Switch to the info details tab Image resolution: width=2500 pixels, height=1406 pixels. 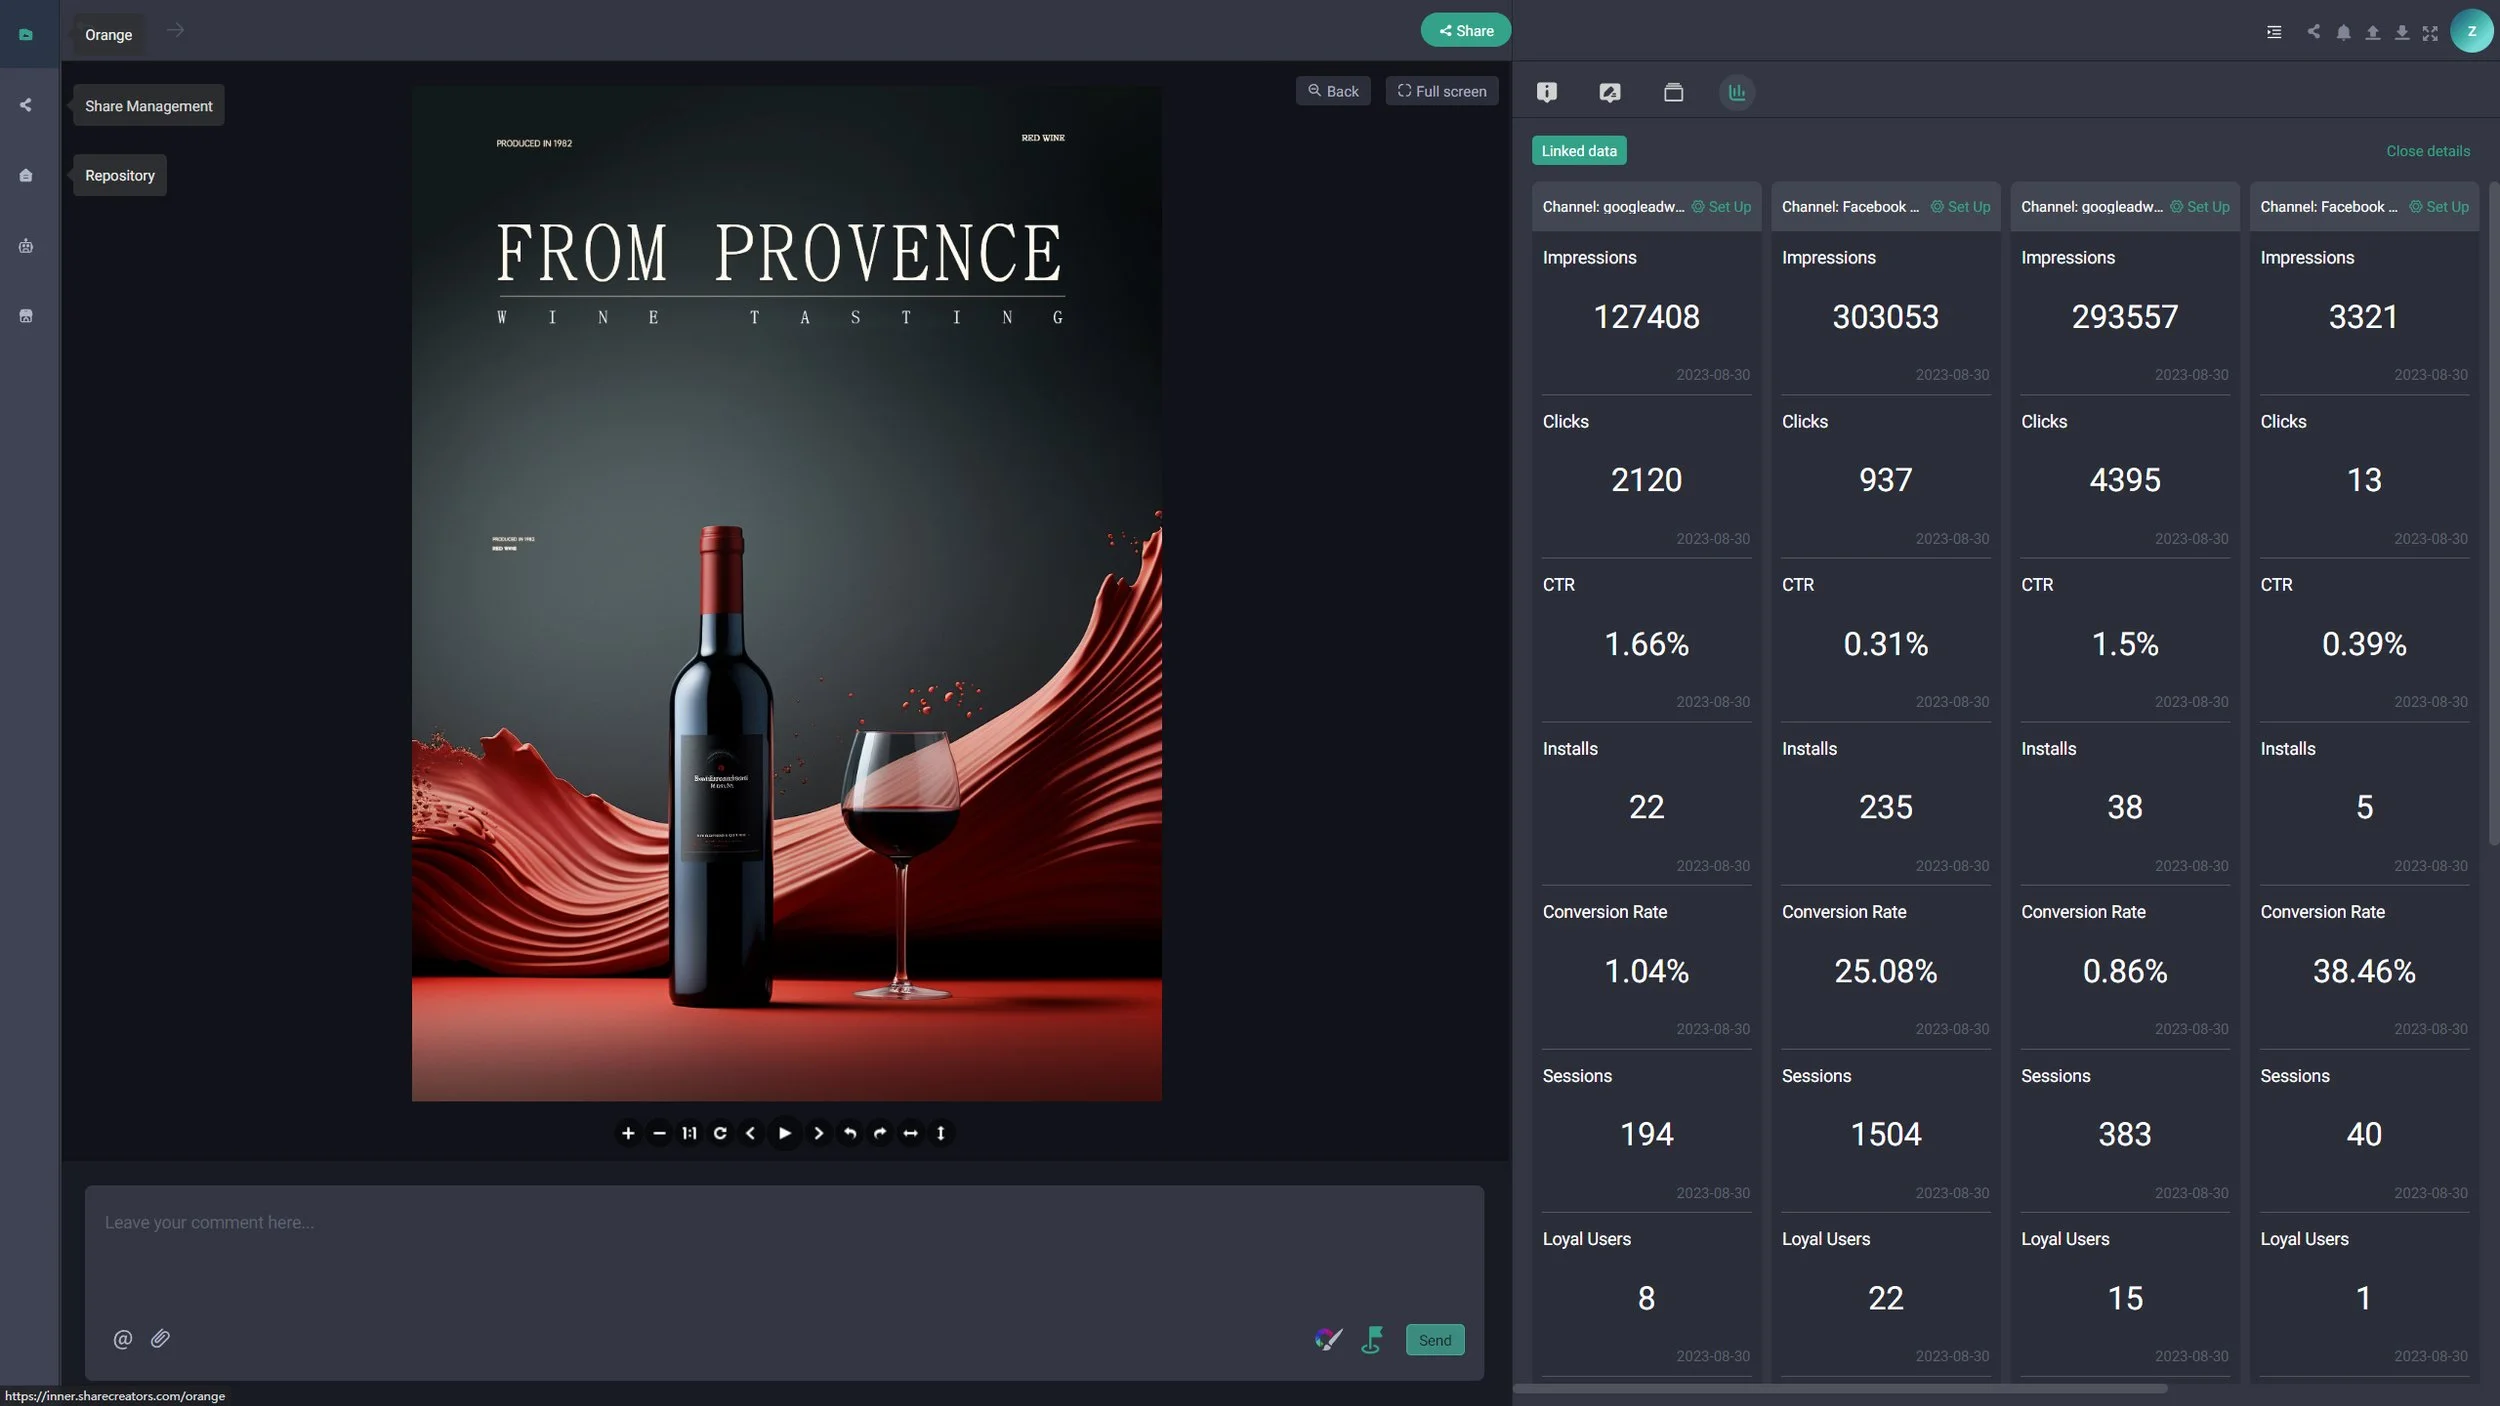pos(1546,92)
